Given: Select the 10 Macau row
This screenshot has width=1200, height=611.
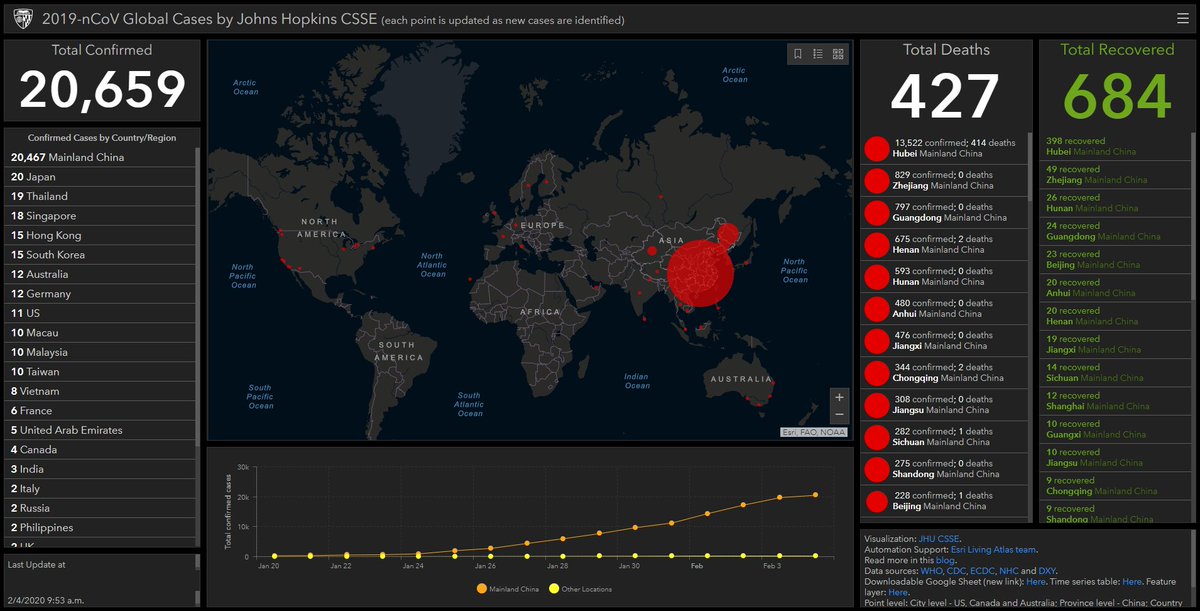Looking at the screenshot, I should coord(100,333).
